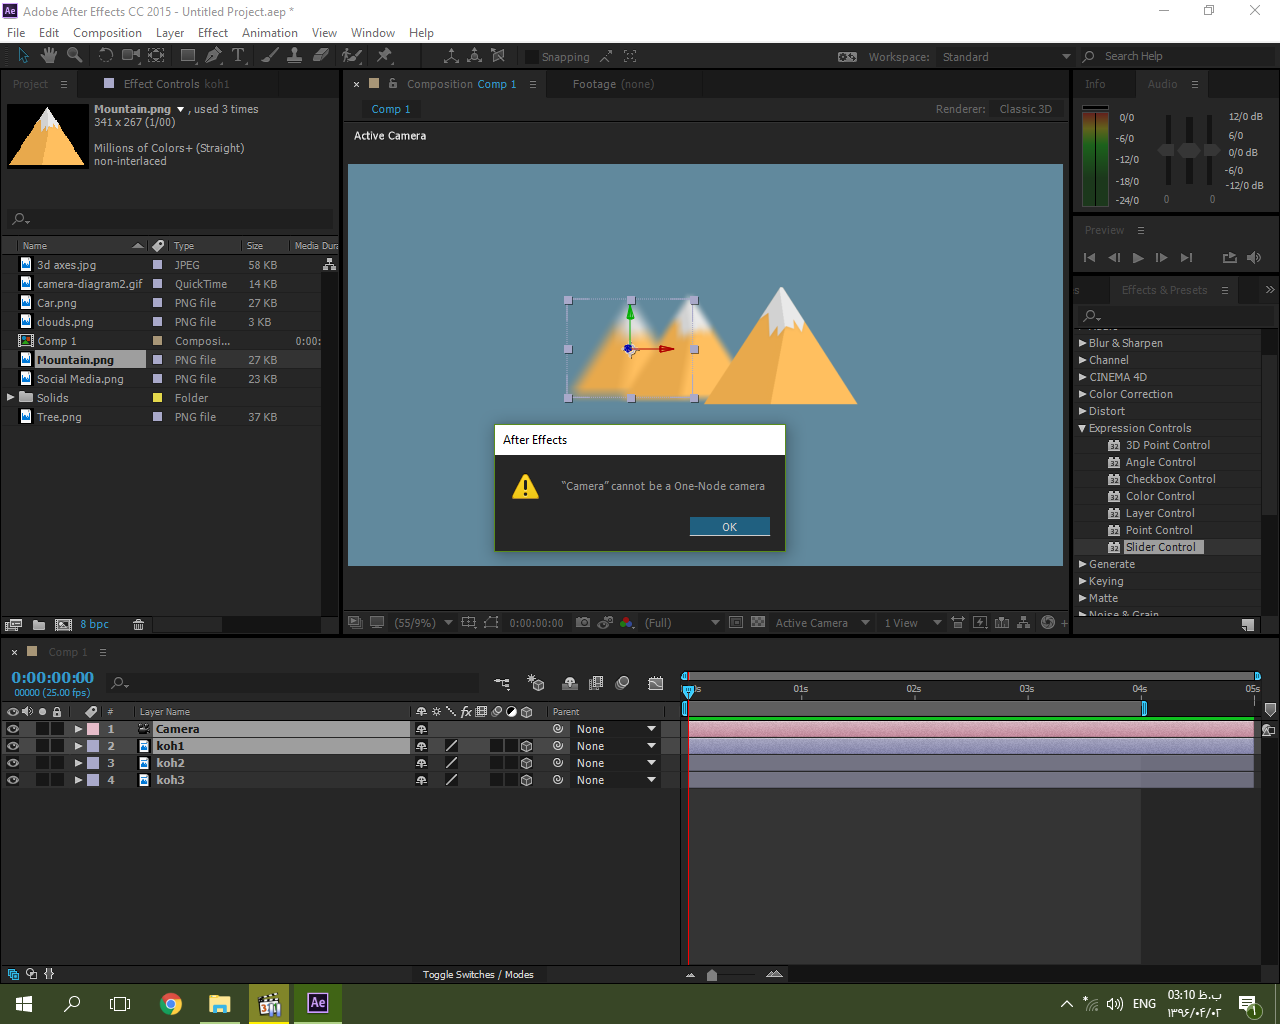Screen dimensions: 1280x1024
Task: Toggle 3D layer switch for koh3
Action: tap(526, 780)
